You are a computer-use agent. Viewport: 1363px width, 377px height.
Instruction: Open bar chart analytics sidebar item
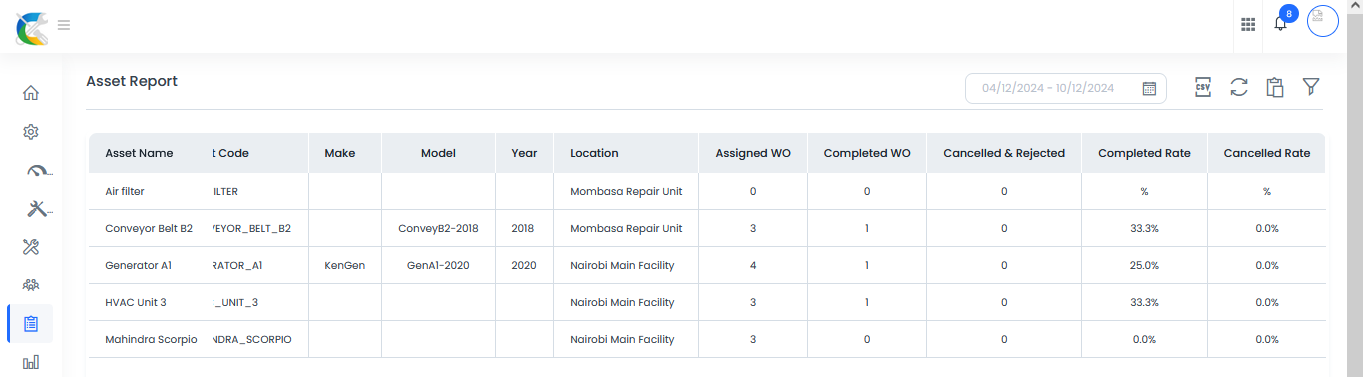tap(31, 362)
